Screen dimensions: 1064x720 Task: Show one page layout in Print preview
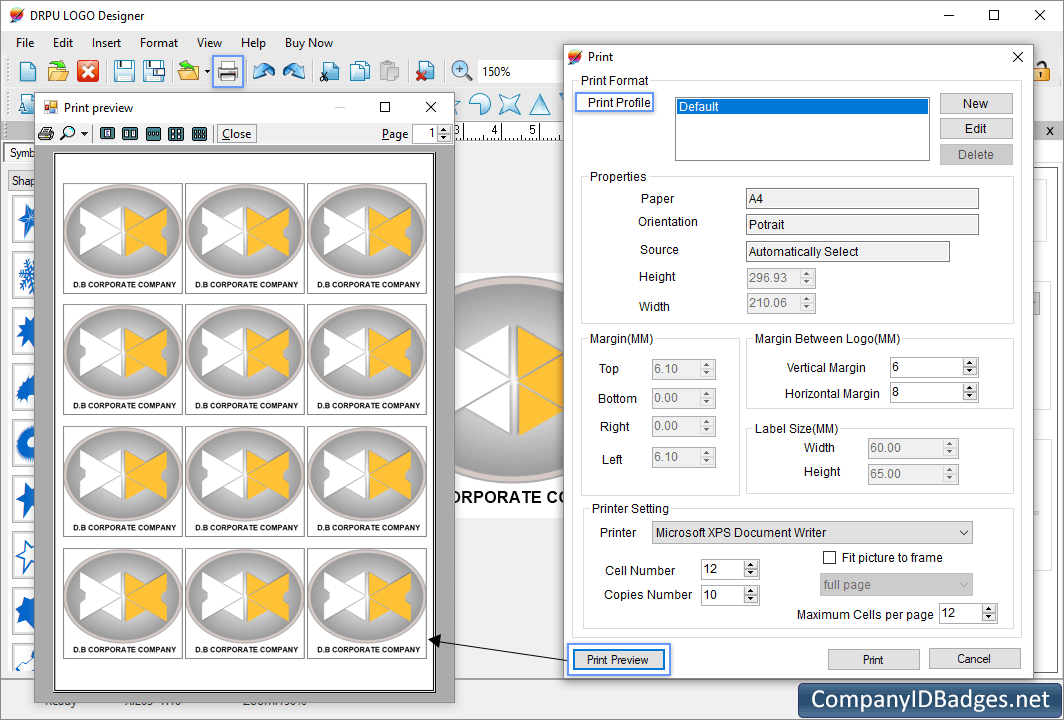coord(107,134)
